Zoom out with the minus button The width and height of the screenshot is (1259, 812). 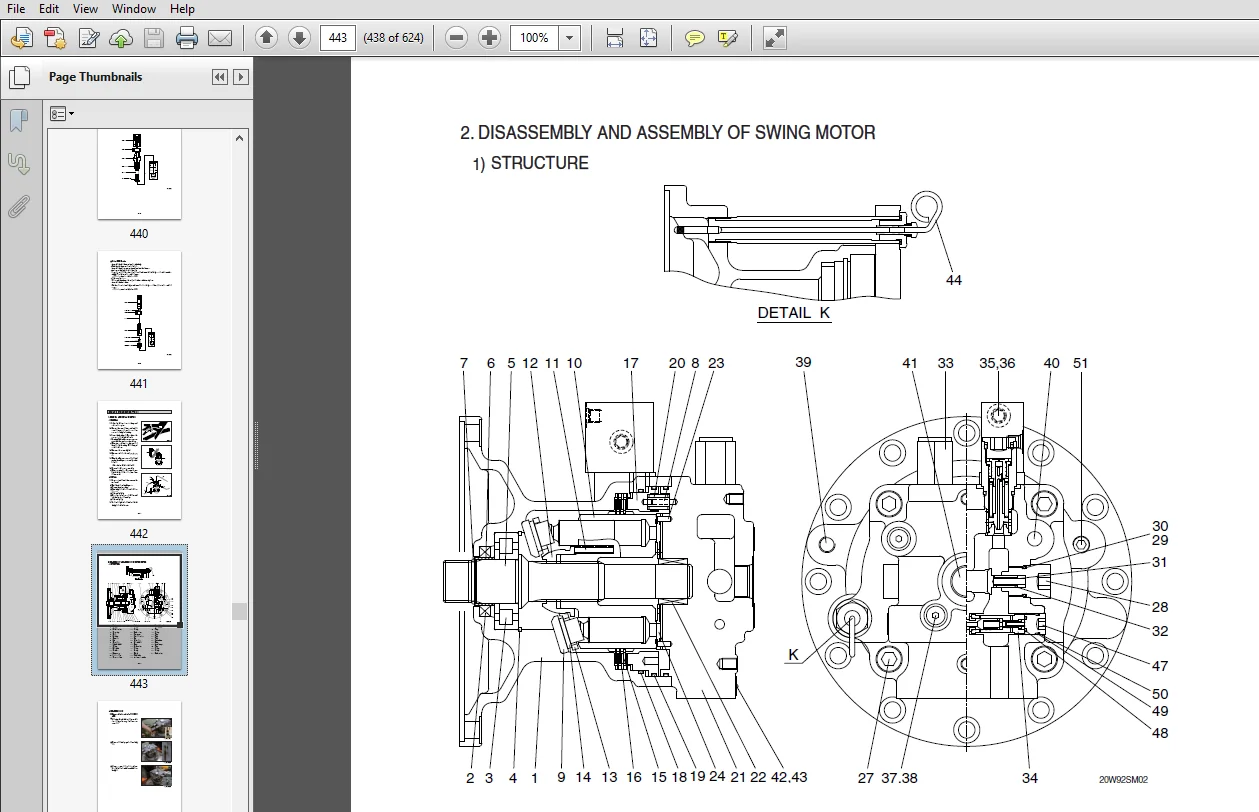(457, 38)
